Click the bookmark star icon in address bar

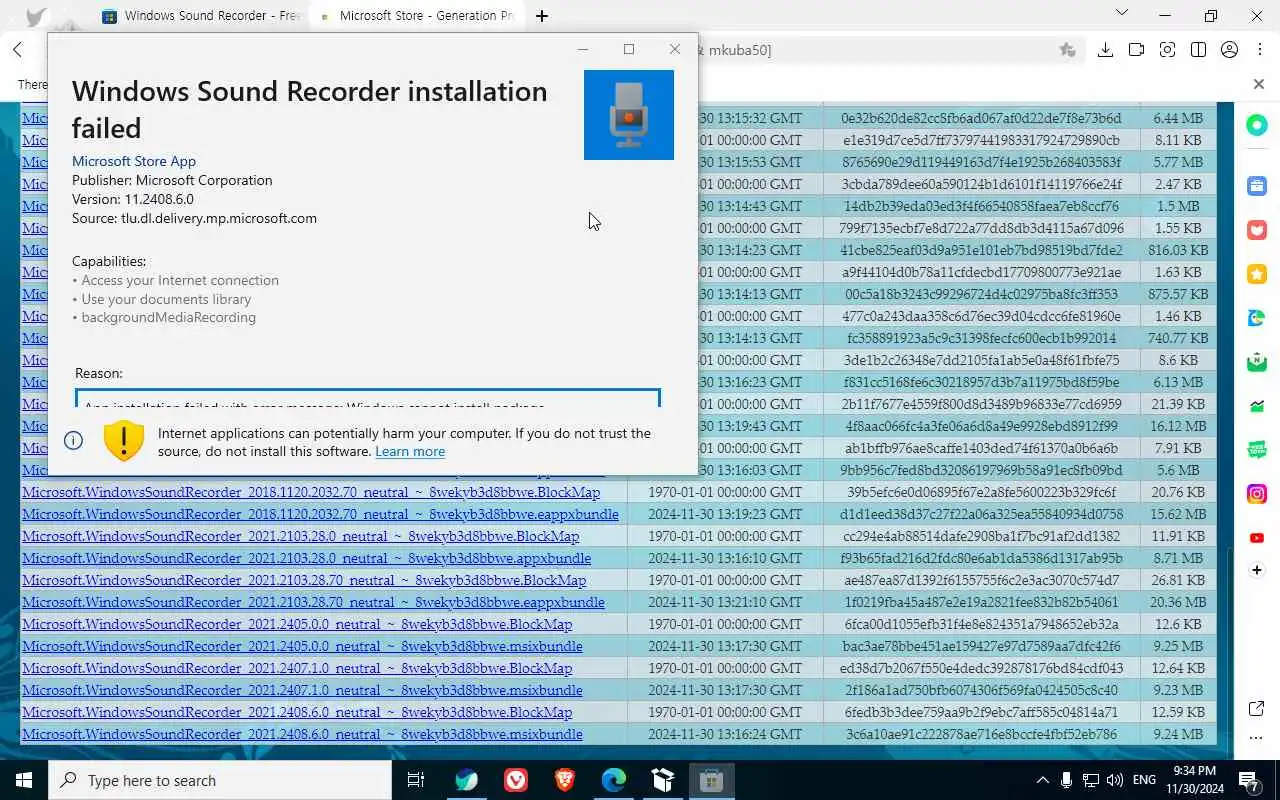pyautogui.click(x=1067, y=50)
